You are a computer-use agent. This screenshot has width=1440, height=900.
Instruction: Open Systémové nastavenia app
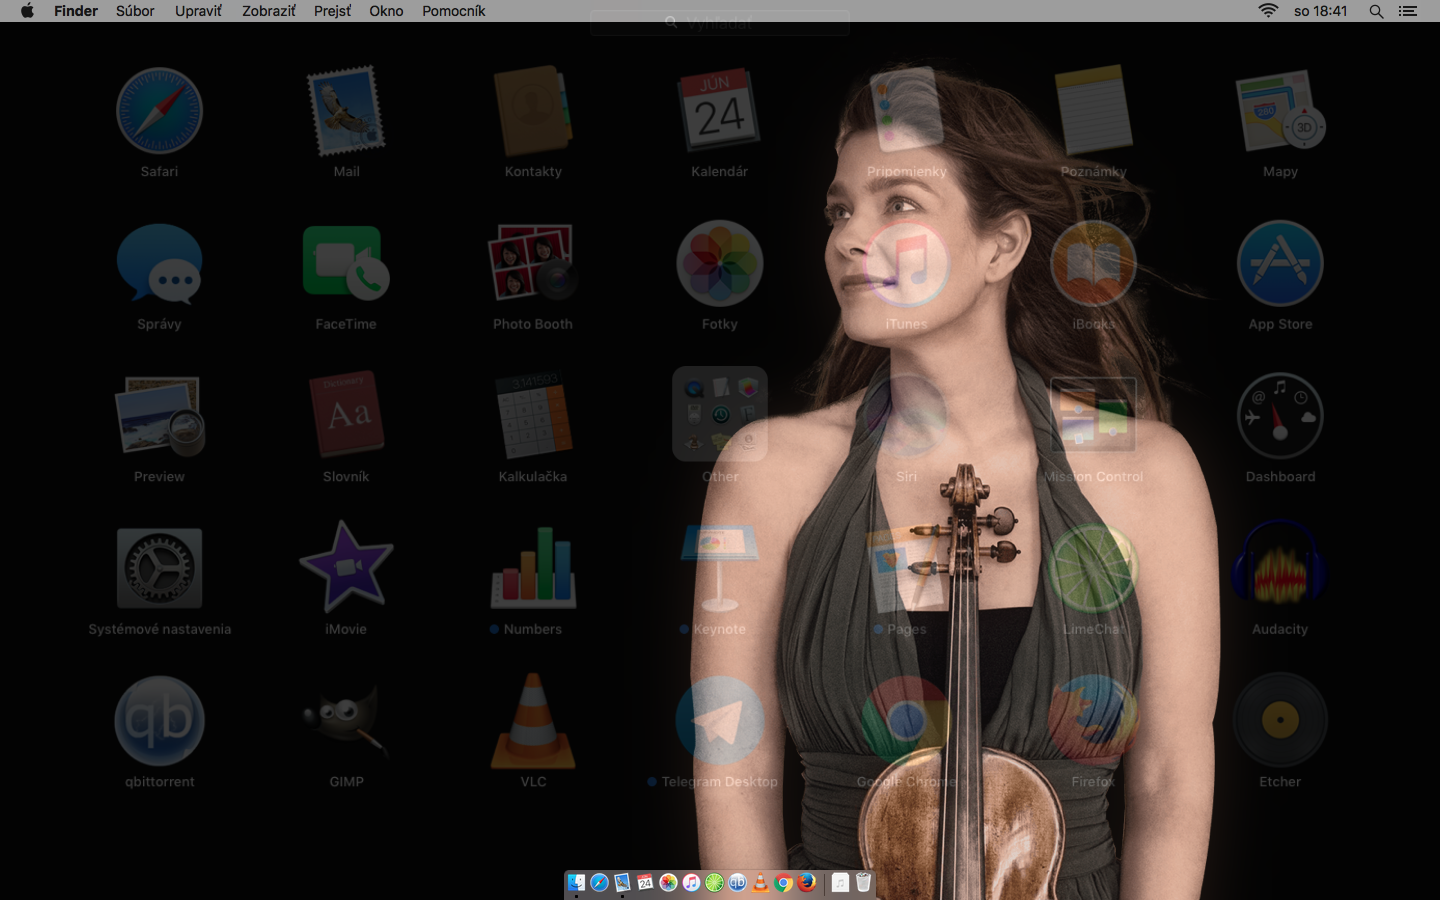click(159, 569)
